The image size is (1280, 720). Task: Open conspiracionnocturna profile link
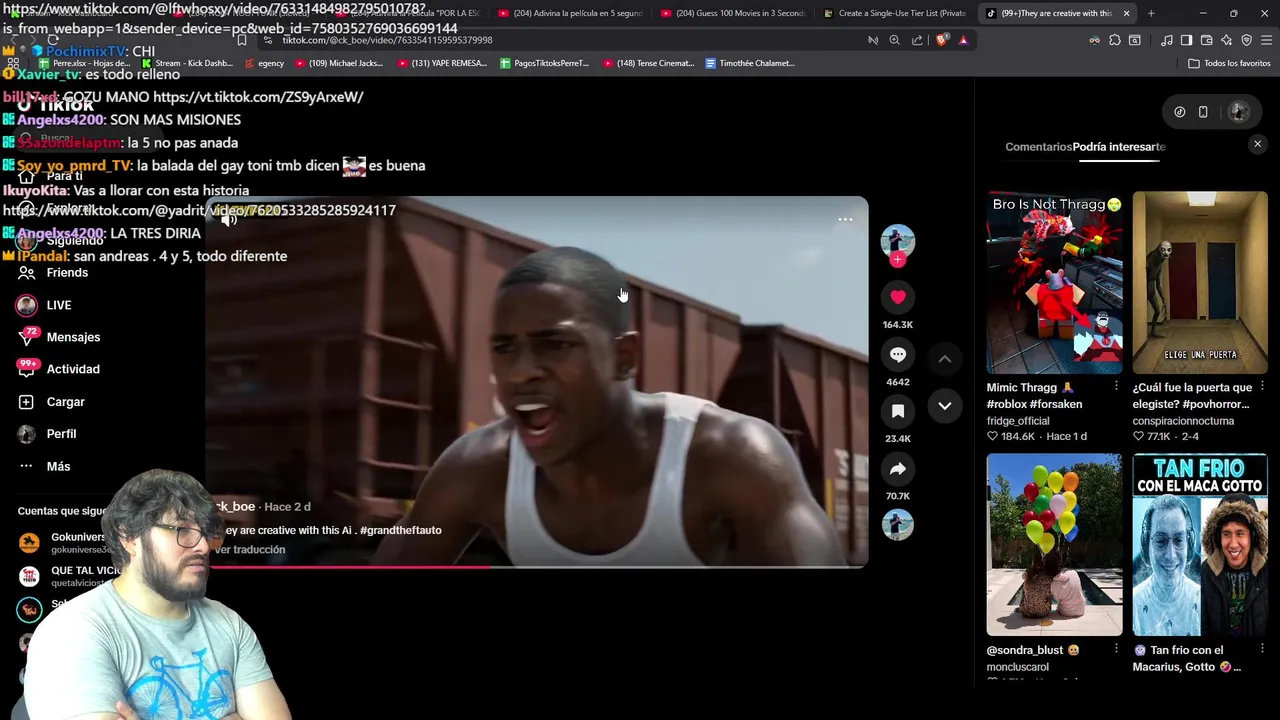pyautogui.click(x=1183, y=421)
